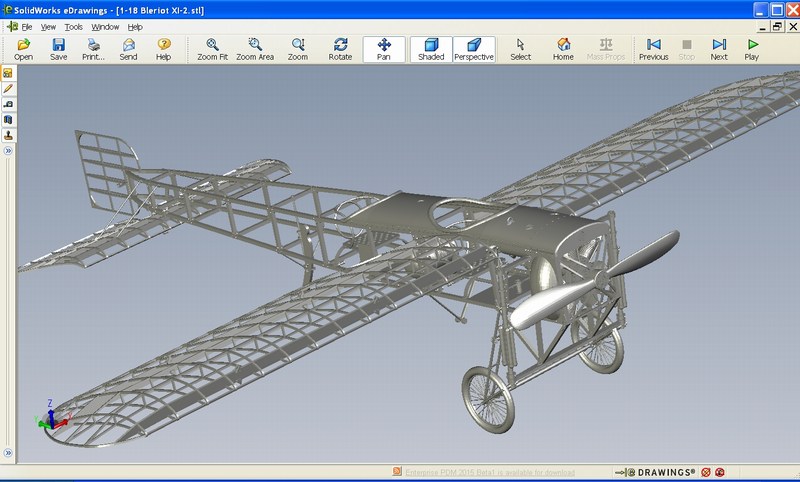Minimize the document window
Image resolution: width=800 pixels, height=482 pixels.
[x=763, y=27]
